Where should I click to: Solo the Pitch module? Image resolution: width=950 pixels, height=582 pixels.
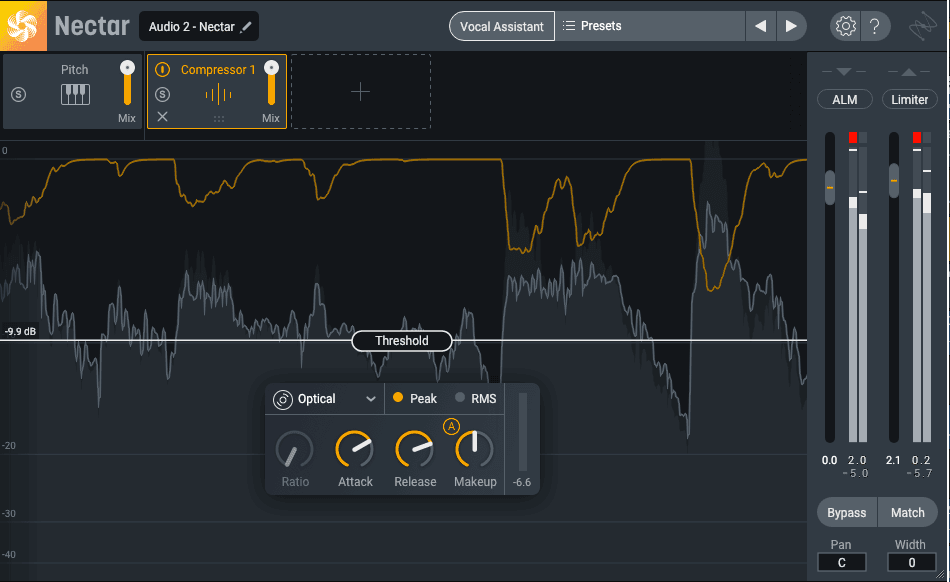point(19,94)
